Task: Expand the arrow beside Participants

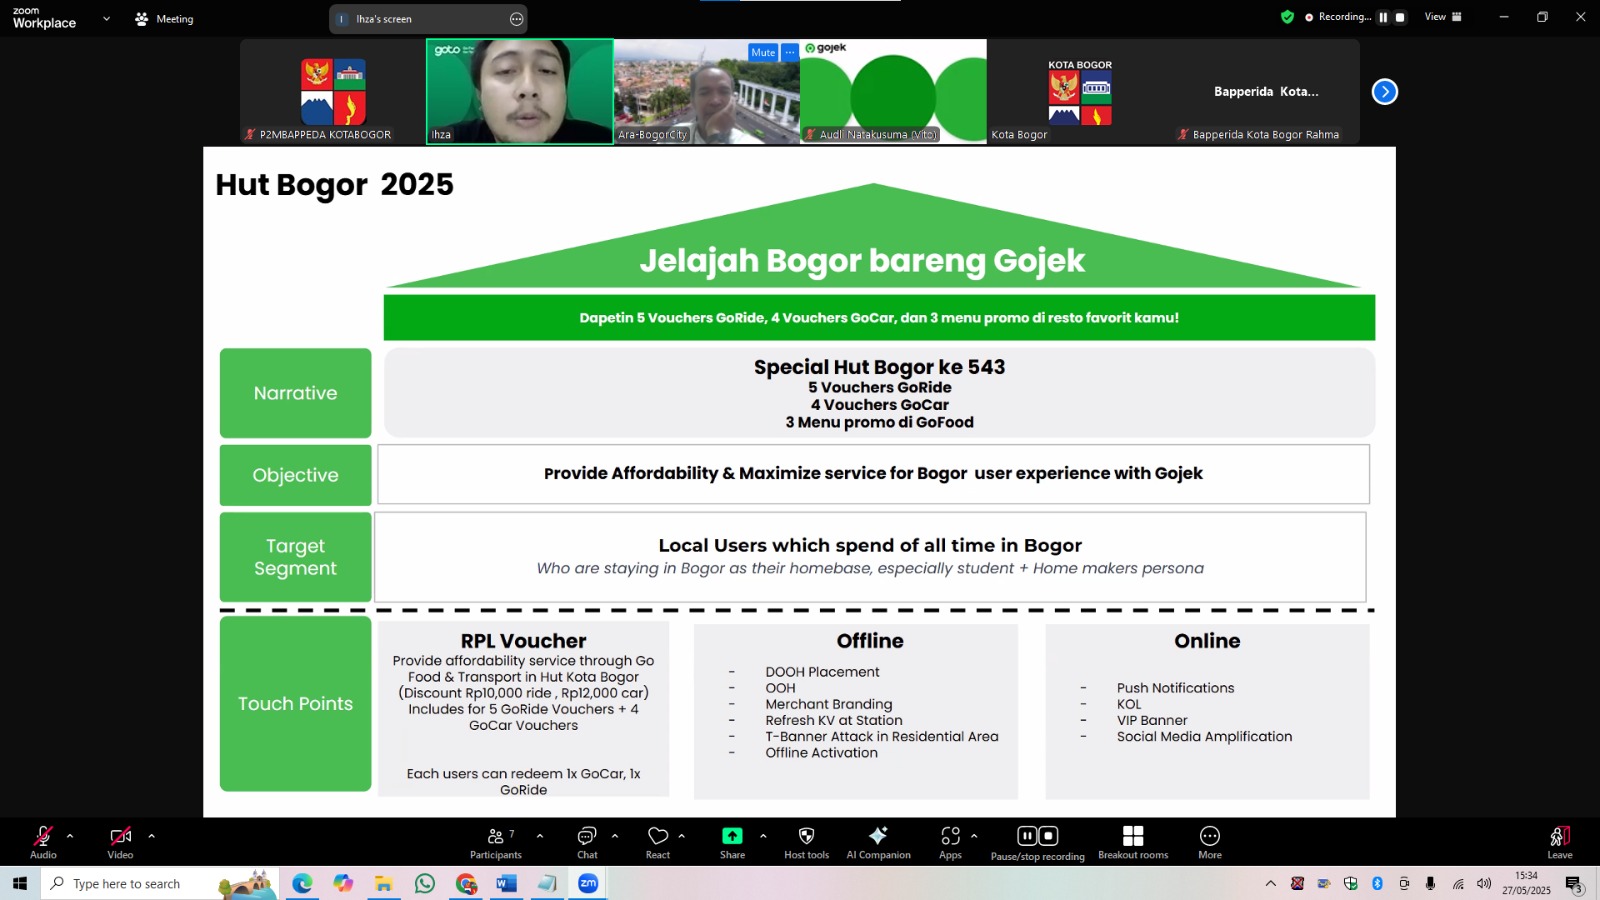Action: click(x=540, y=836)
